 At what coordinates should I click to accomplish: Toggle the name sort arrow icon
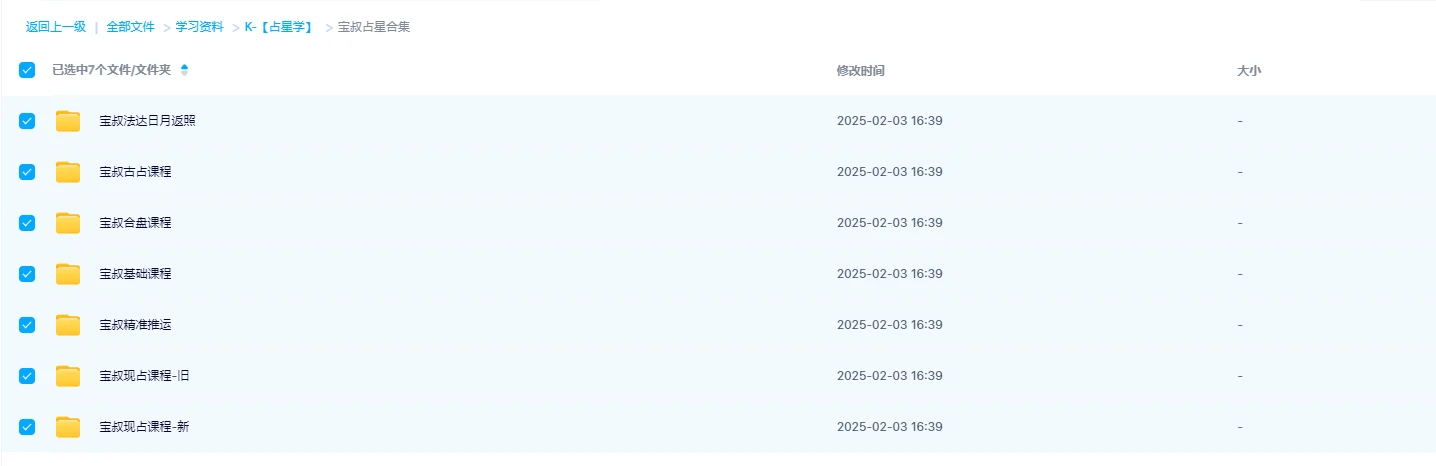click(x=184, y=70)
